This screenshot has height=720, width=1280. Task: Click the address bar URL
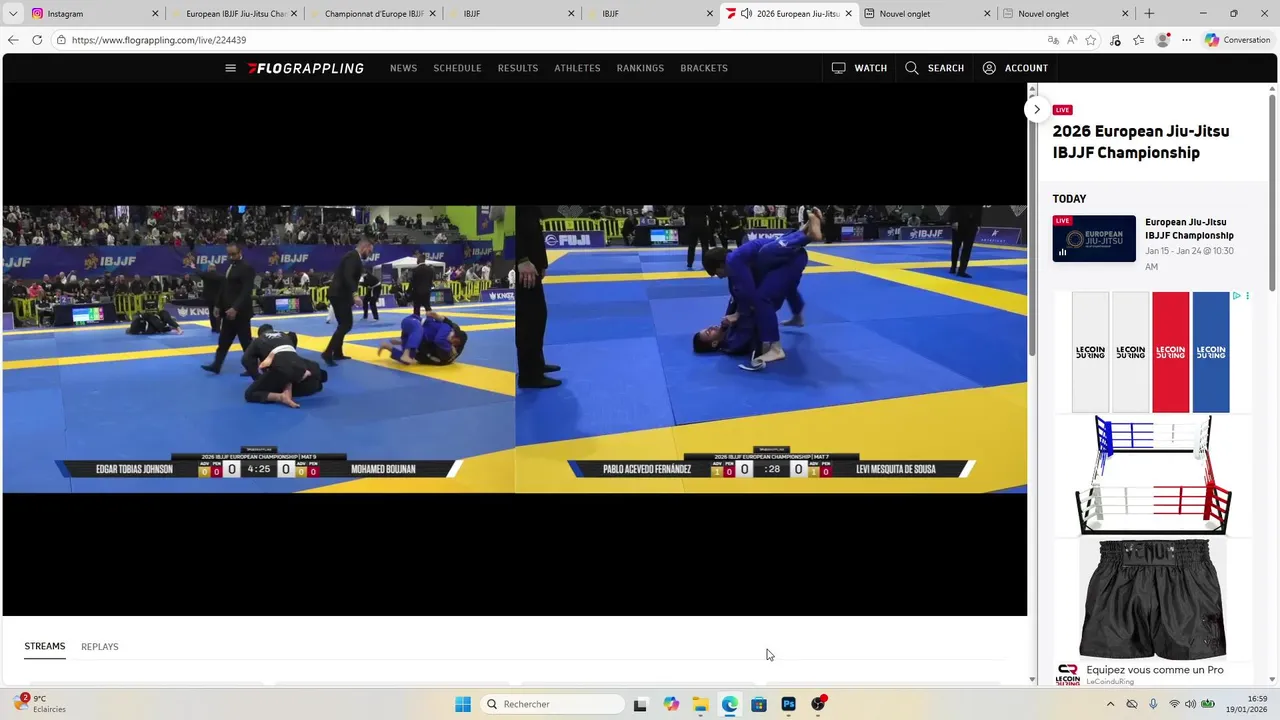[x=159, y=40]
